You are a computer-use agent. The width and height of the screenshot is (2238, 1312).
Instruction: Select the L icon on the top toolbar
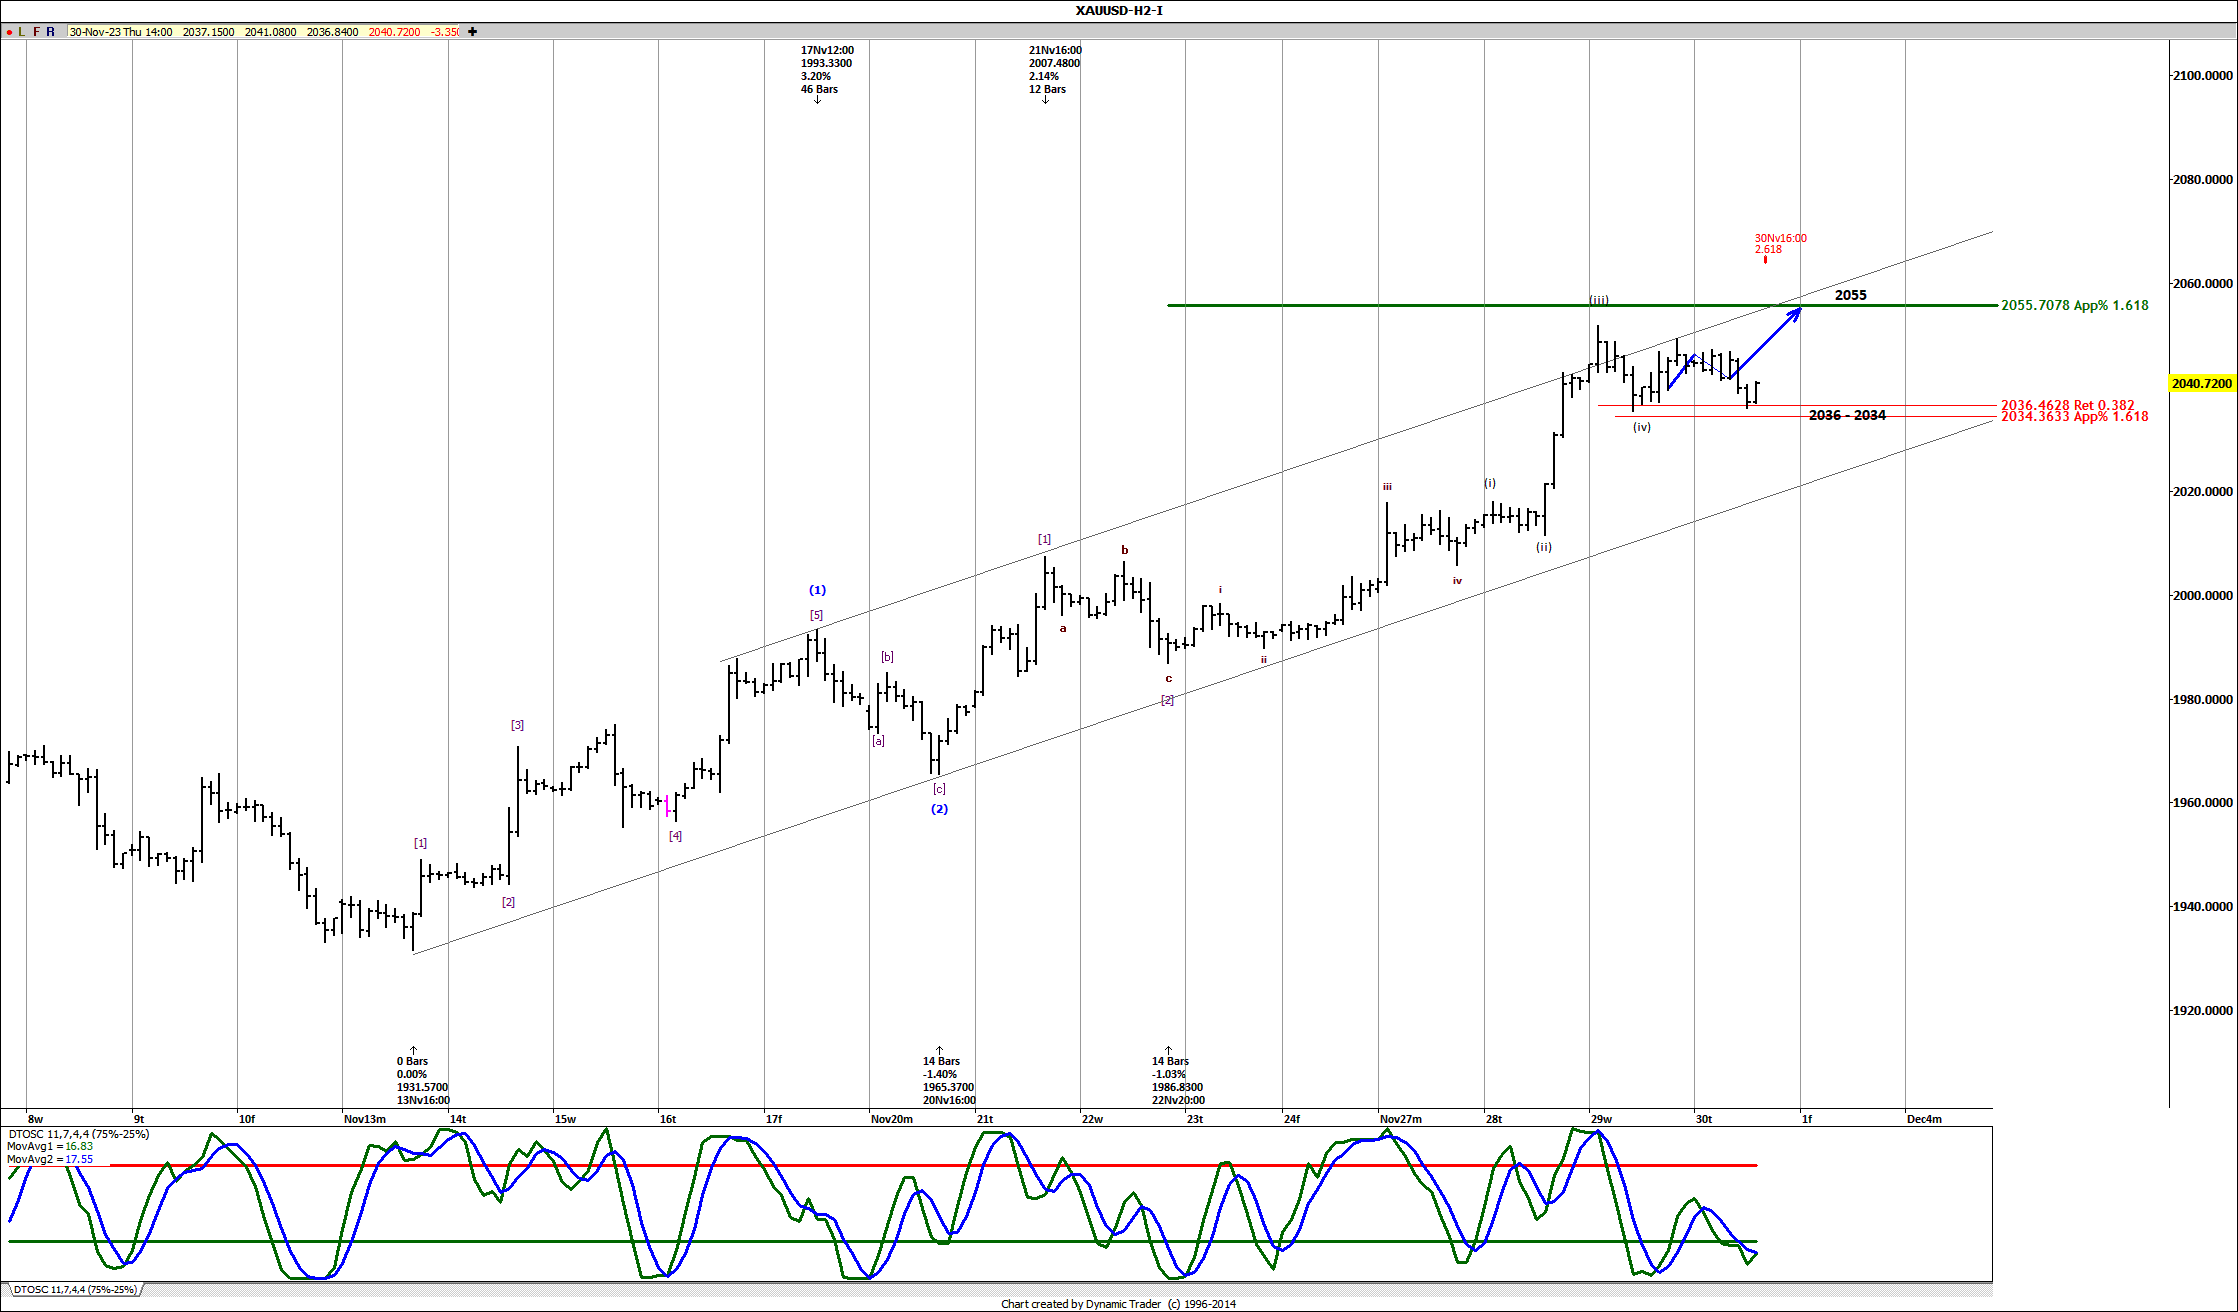coord(21,31)
